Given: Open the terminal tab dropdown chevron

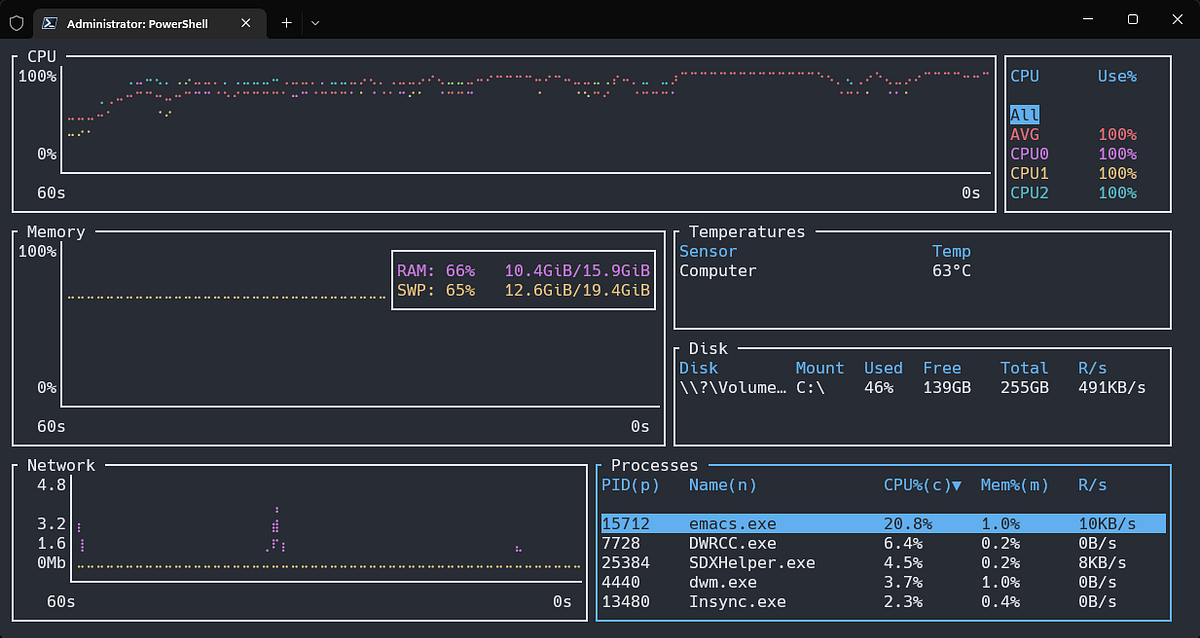Looking at the screenshot, I should 315,21.
